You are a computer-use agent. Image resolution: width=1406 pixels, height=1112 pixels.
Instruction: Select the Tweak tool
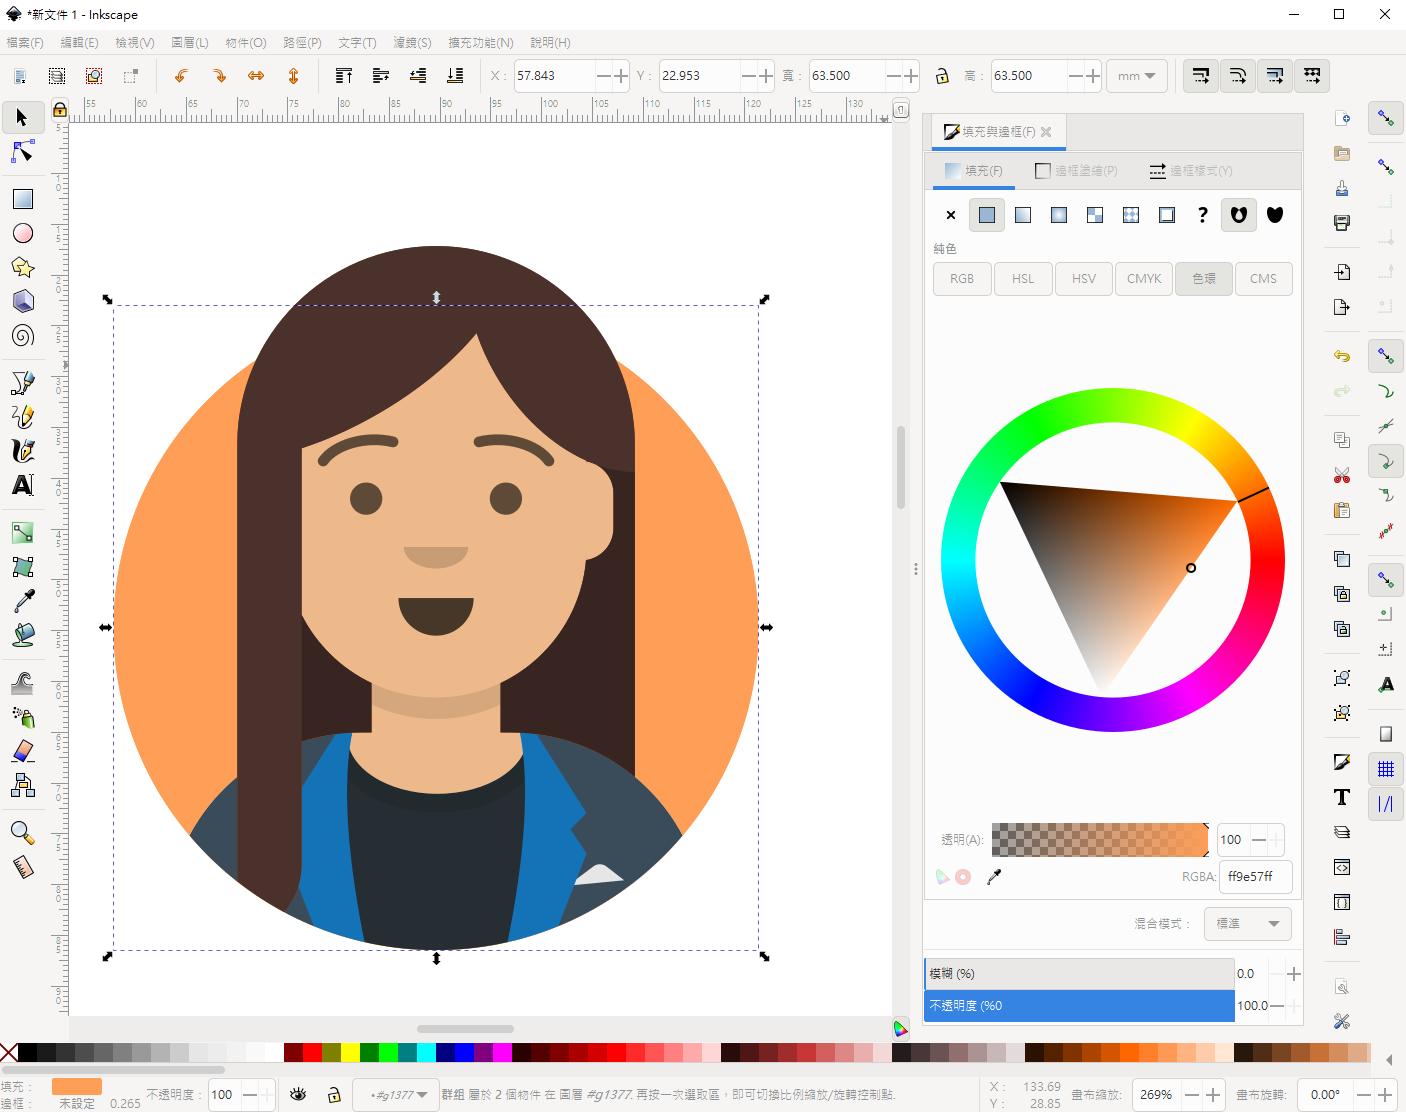[22, 683]
